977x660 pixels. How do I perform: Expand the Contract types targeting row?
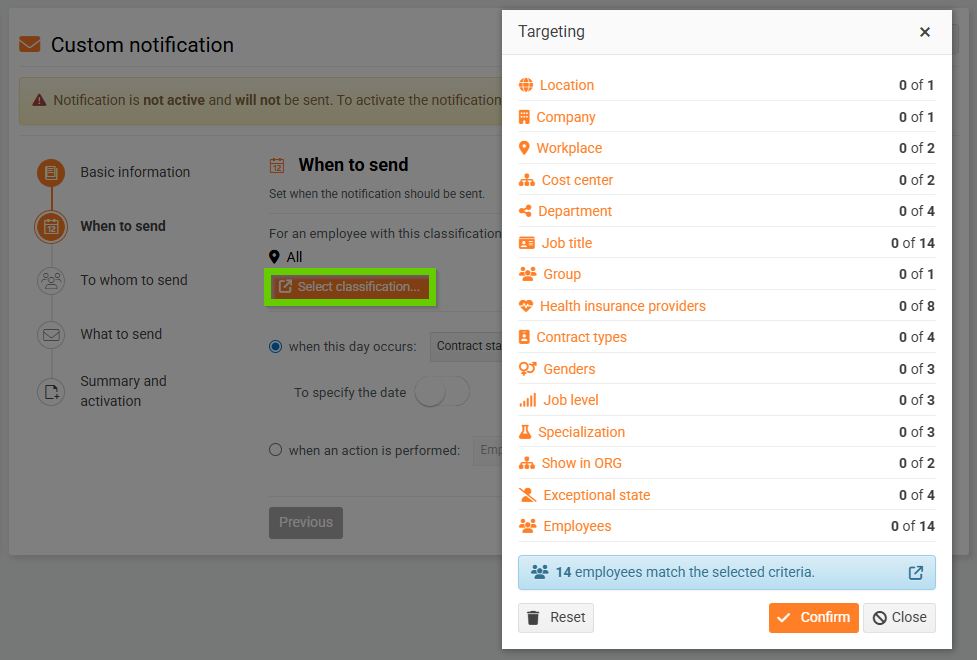point(581,337)
